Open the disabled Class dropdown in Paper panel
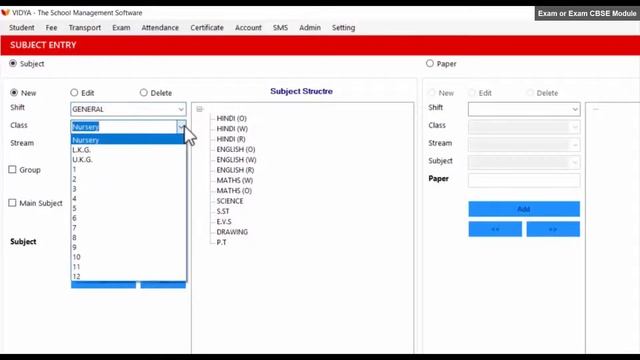Image resolution: width=640 pixels, height=360 pixels. click(524, 127)
